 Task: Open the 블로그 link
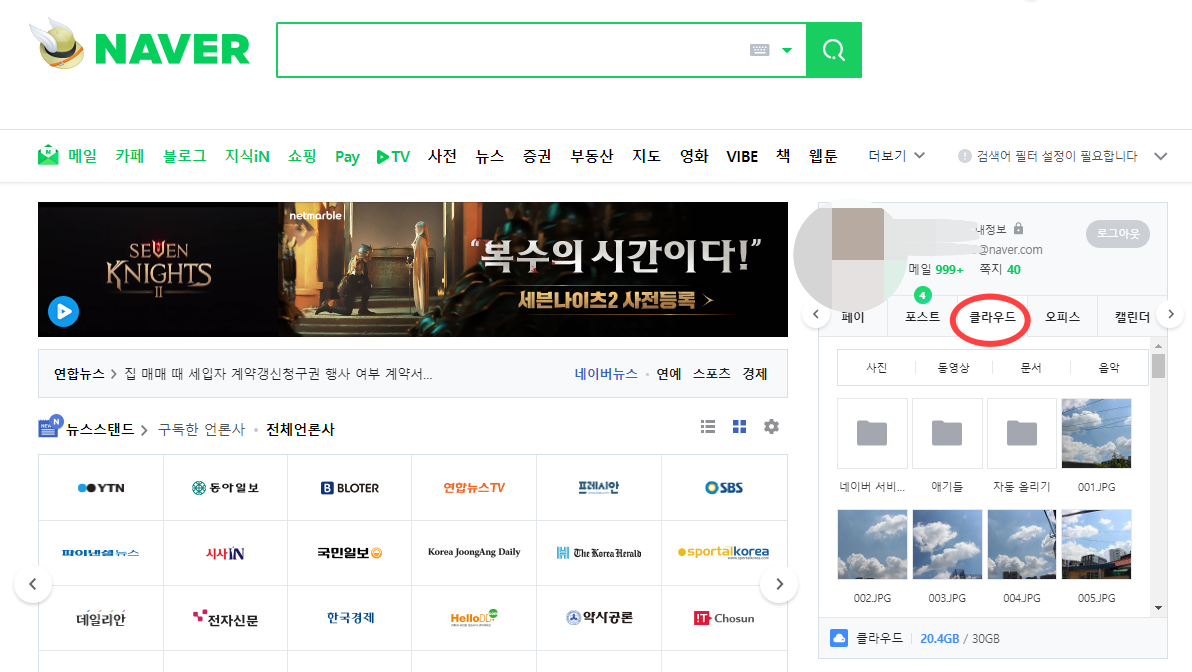(185, 156)
